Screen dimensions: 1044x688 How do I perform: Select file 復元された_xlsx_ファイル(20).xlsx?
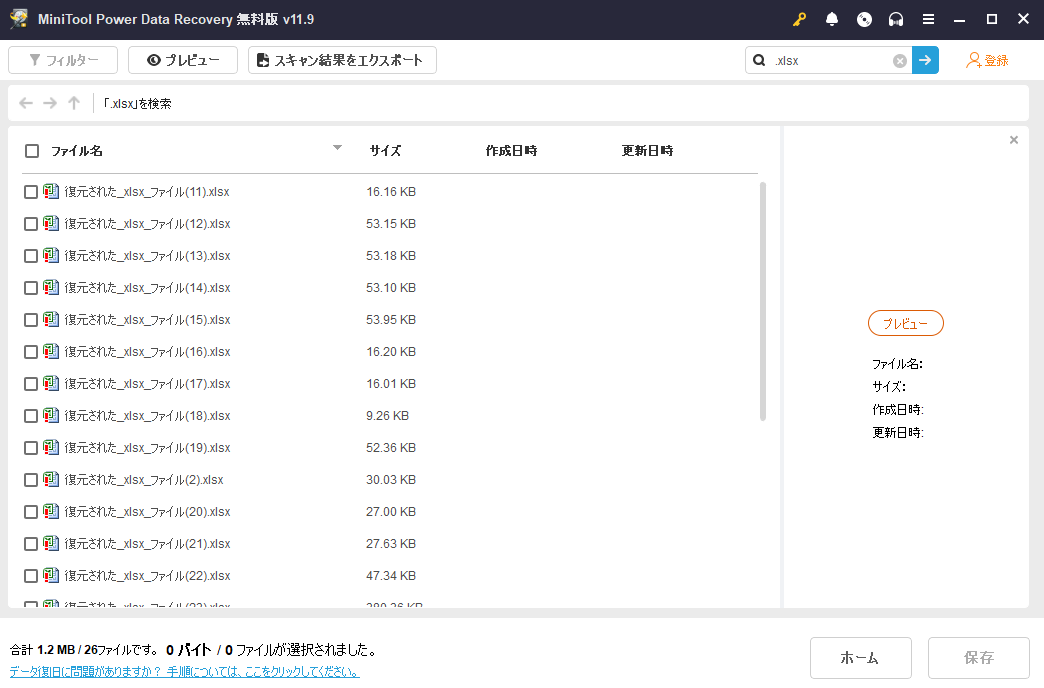pyautogui.click(x=147, y=512)
